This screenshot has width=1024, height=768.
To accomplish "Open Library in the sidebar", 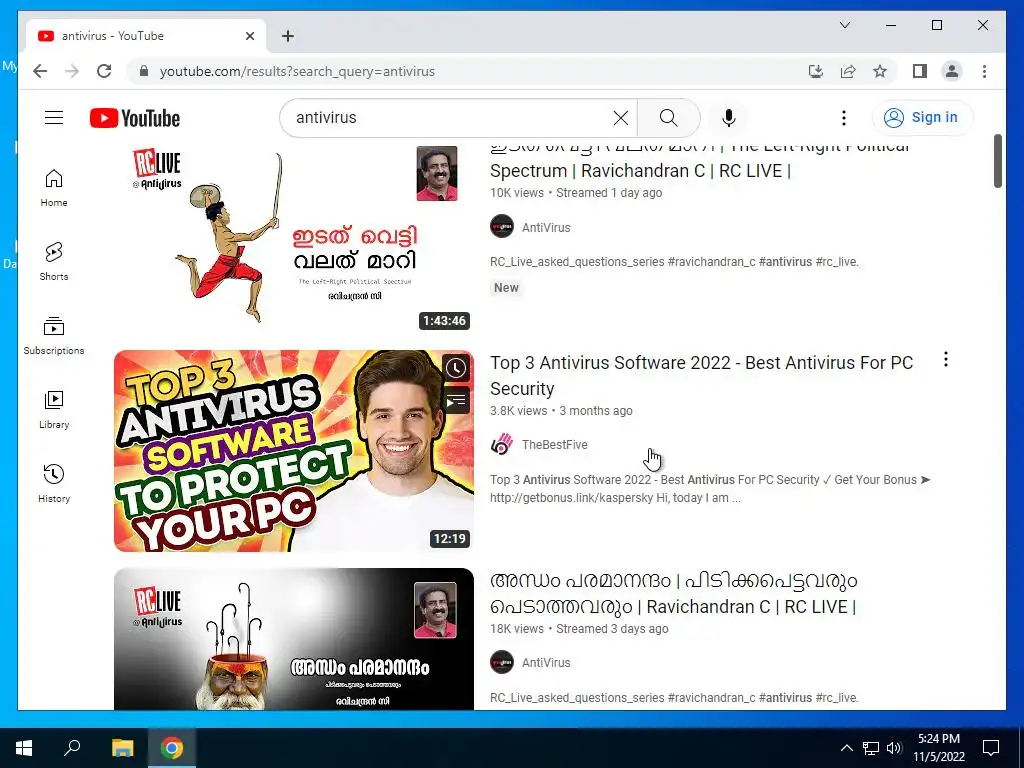I will click(54, 410).
